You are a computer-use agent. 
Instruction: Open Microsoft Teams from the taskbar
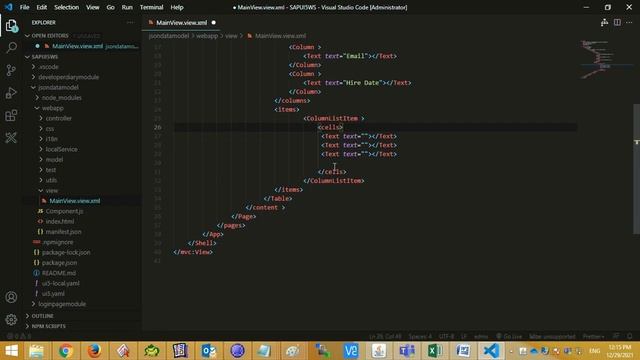pyautogui.click(x=407, y=351)
